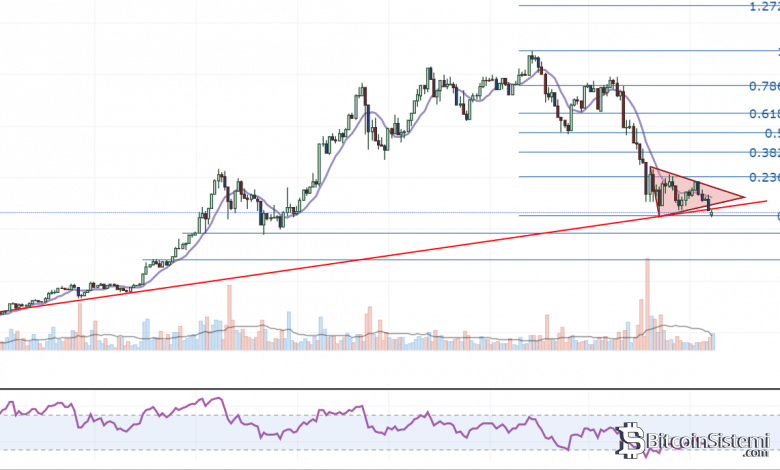Viewport: 780px width, 470px height.
Task: Select the 0.5 Fibonacci level label
Action: click(770, 132)
